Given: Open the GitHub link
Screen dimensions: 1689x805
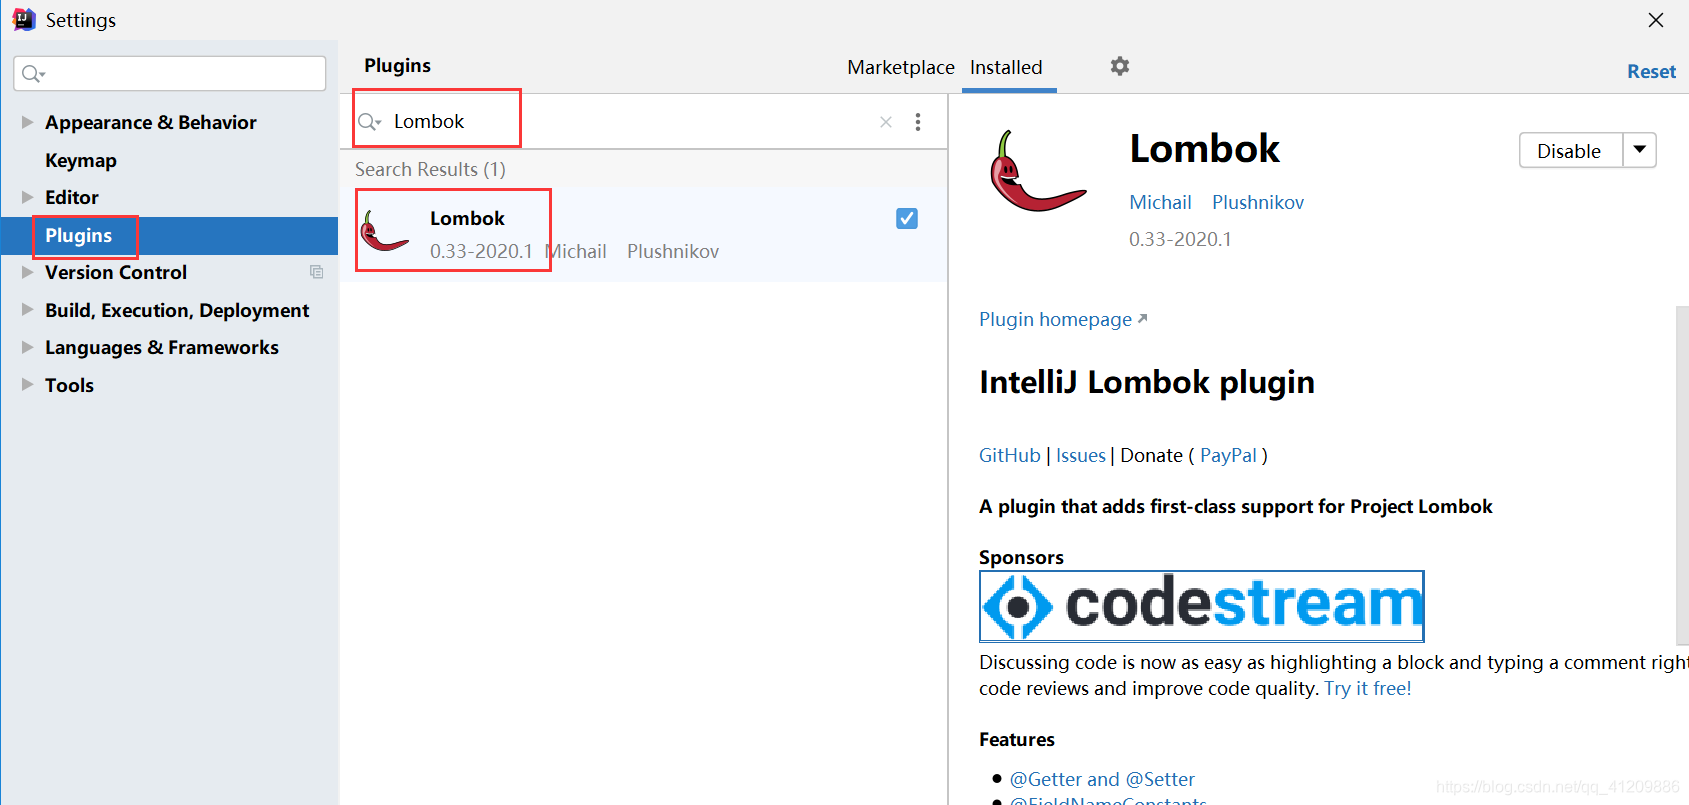Looking at the screenshot, I should (1009, 455).
